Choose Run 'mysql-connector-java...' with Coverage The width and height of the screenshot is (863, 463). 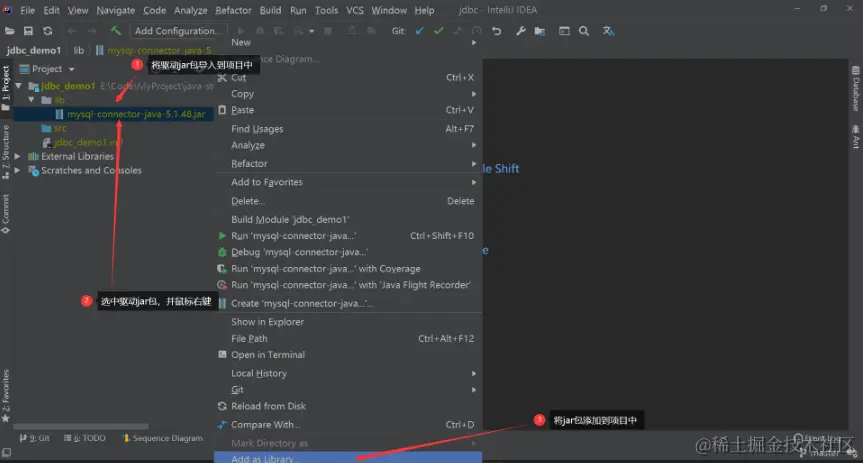(348, 269)
